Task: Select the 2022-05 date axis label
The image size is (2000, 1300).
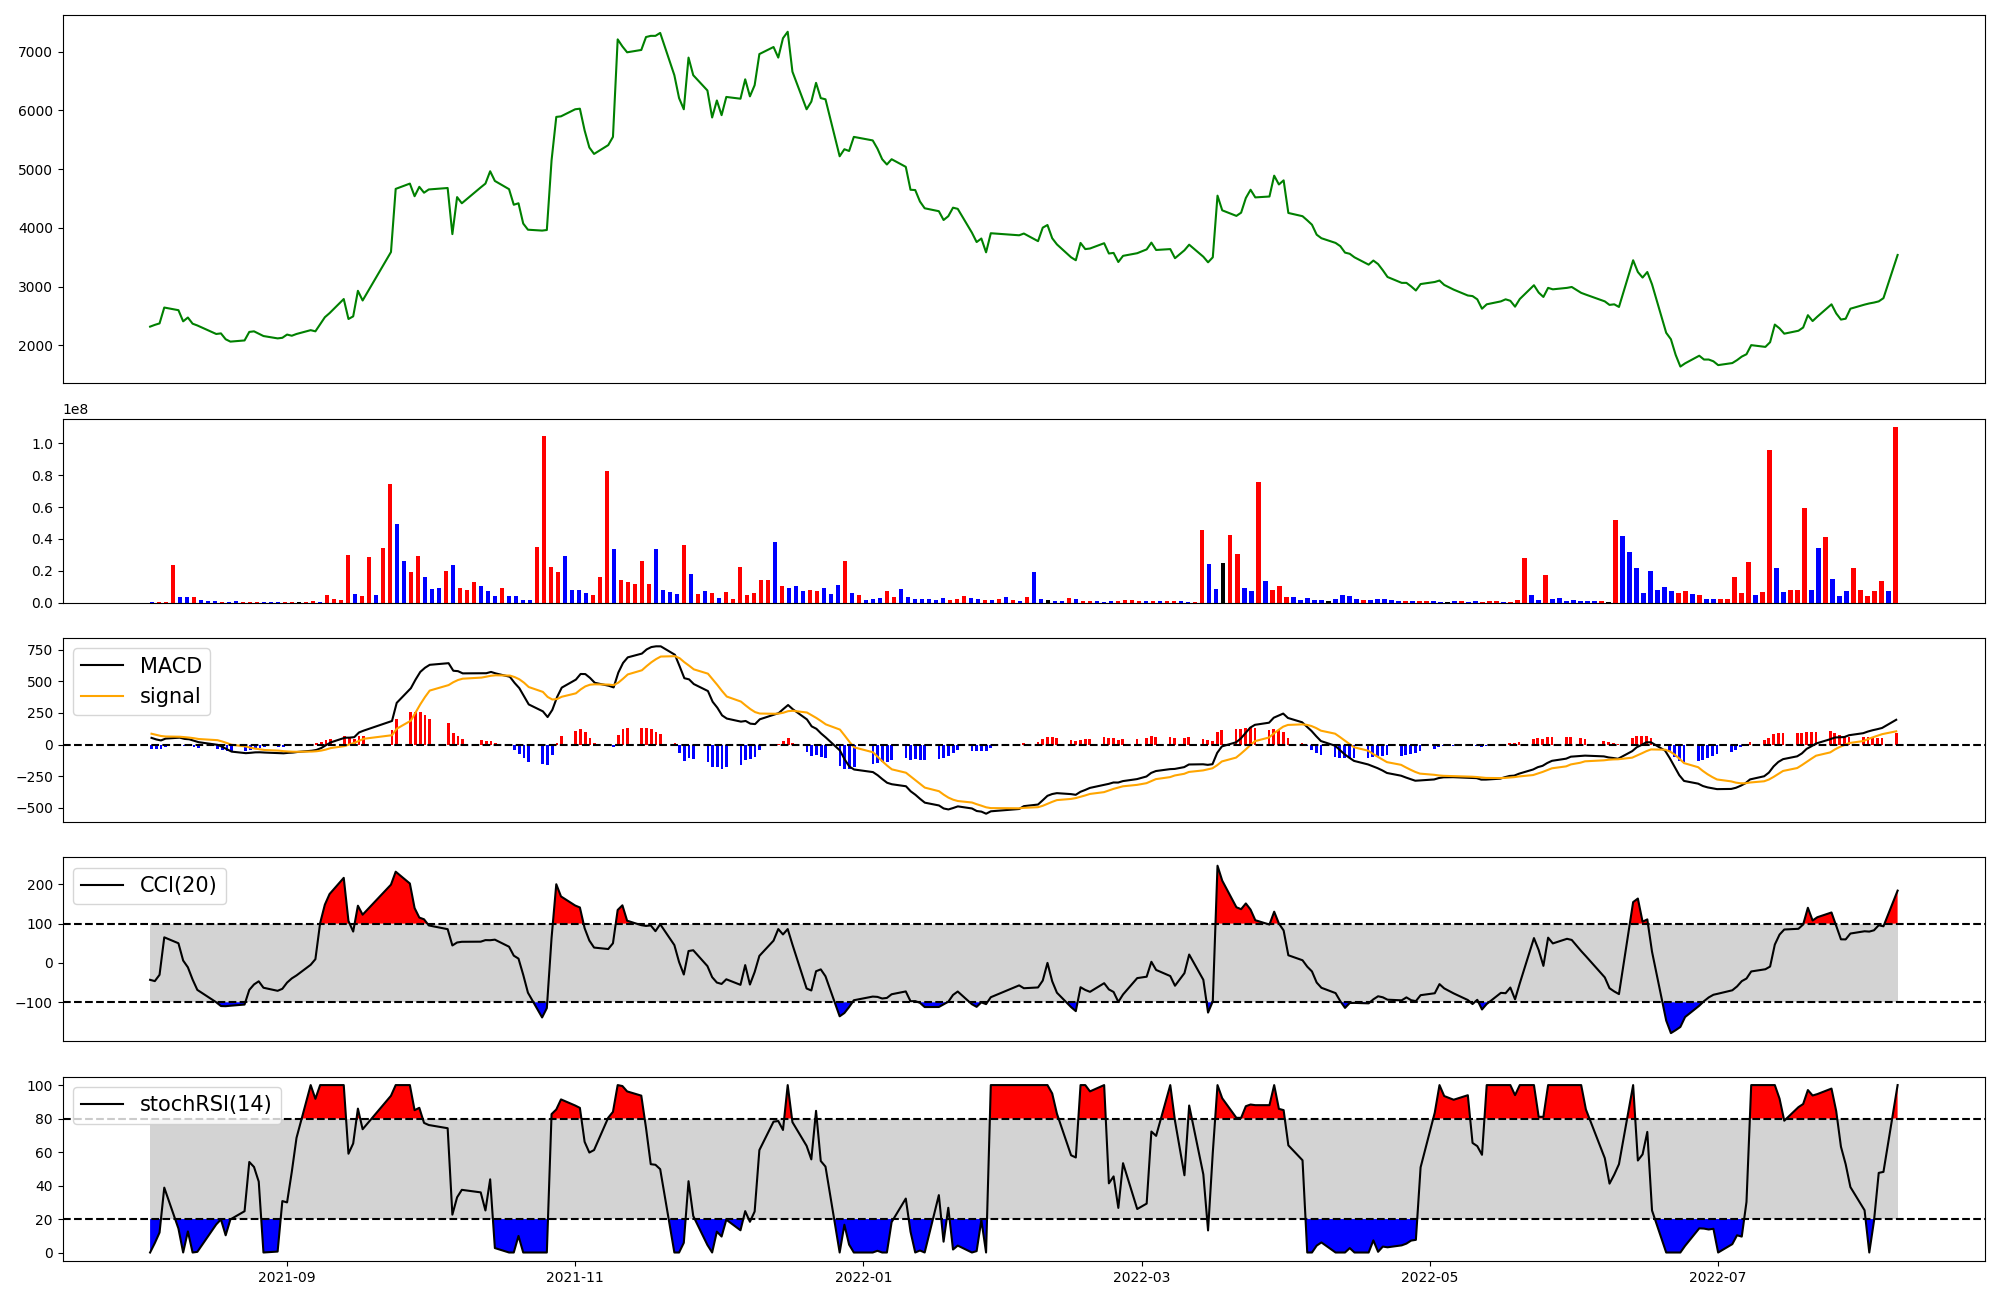Action: pos(1429,1277)
